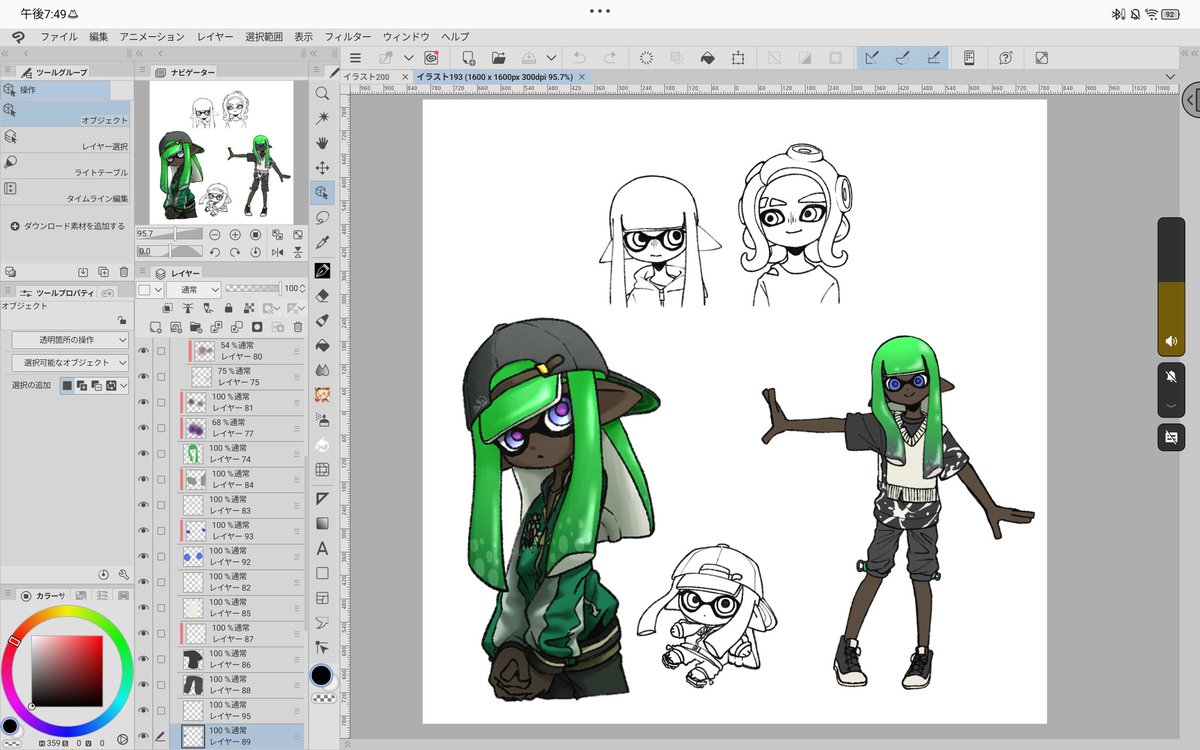
Task: Select the Blend tool droplets icon
Action: point(322,370)
